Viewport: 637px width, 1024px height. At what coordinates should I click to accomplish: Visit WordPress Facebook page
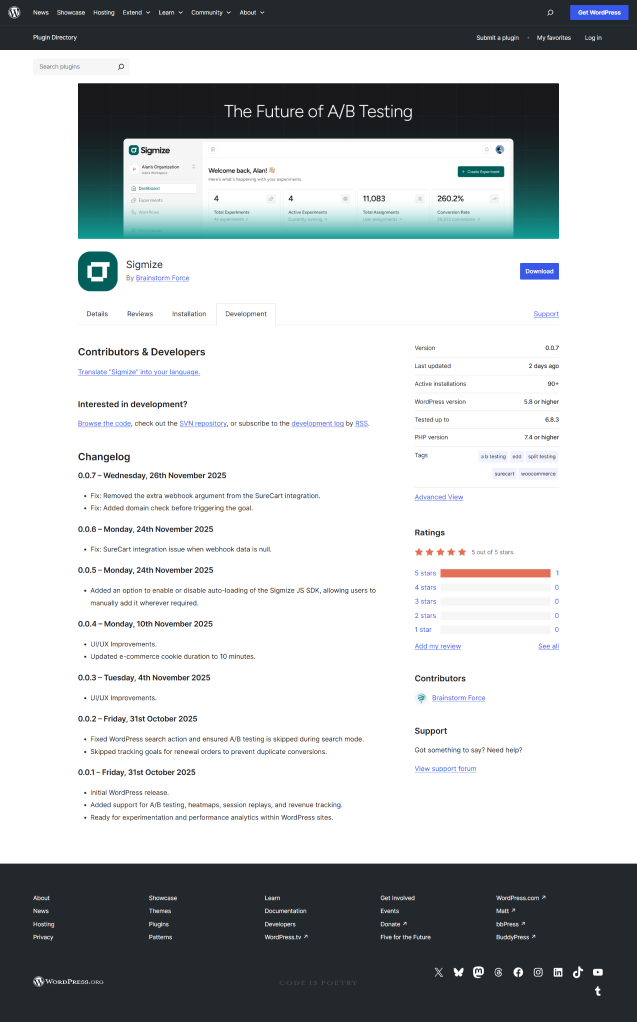pos(518,972)
